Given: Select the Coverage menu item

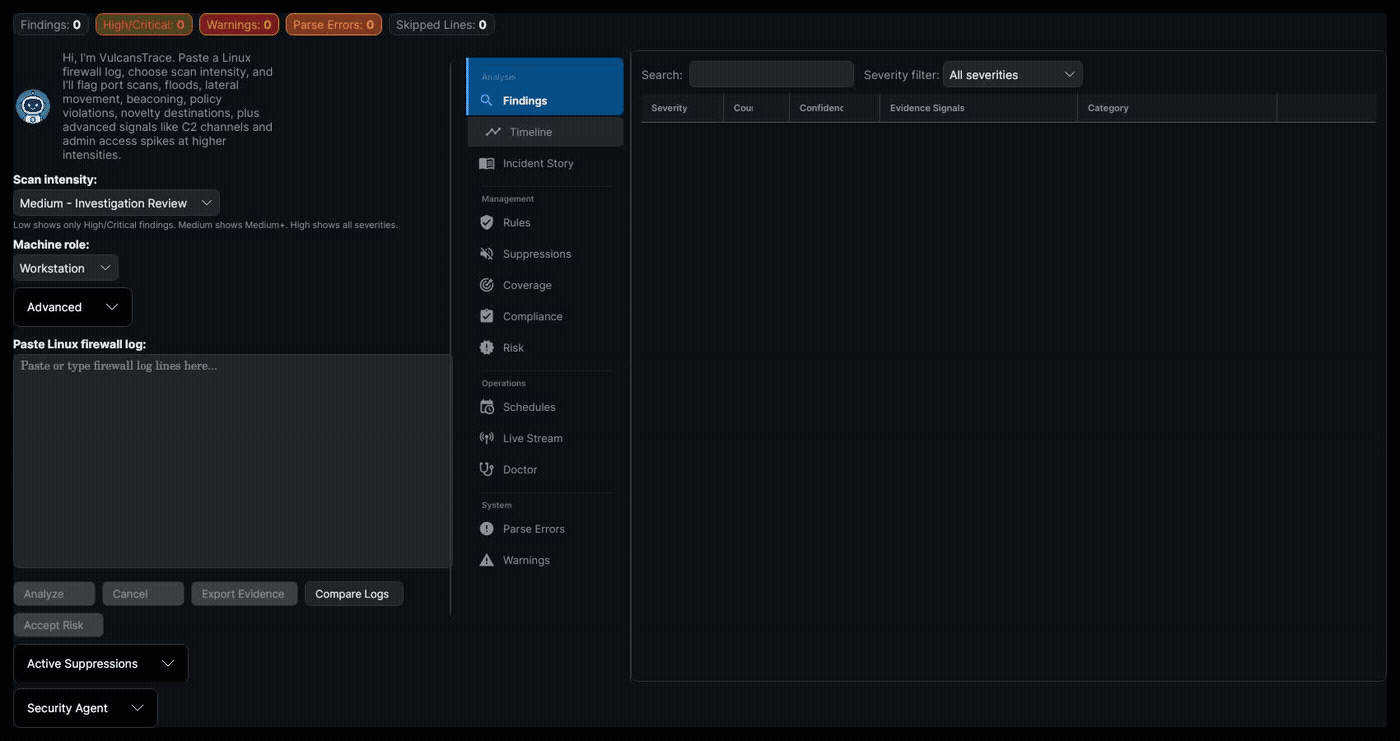Looking at the screenshot, I should [545, 285].
